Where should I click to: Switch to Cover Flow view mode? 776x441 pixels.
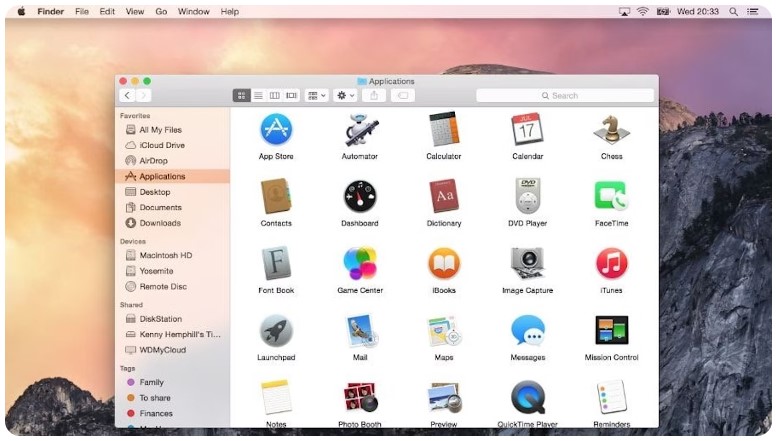point(291,96)
